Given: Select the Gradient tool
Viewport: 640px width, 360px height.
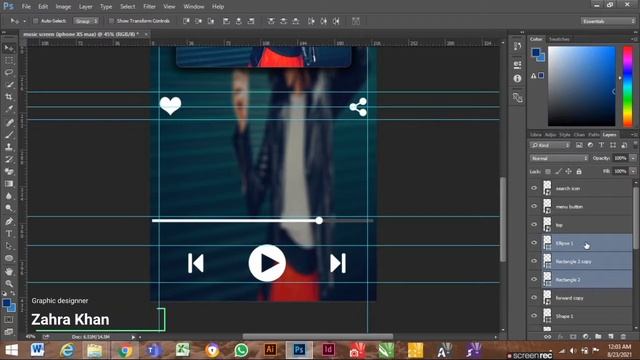Looking at the screenshot, I should coord(9,184).
